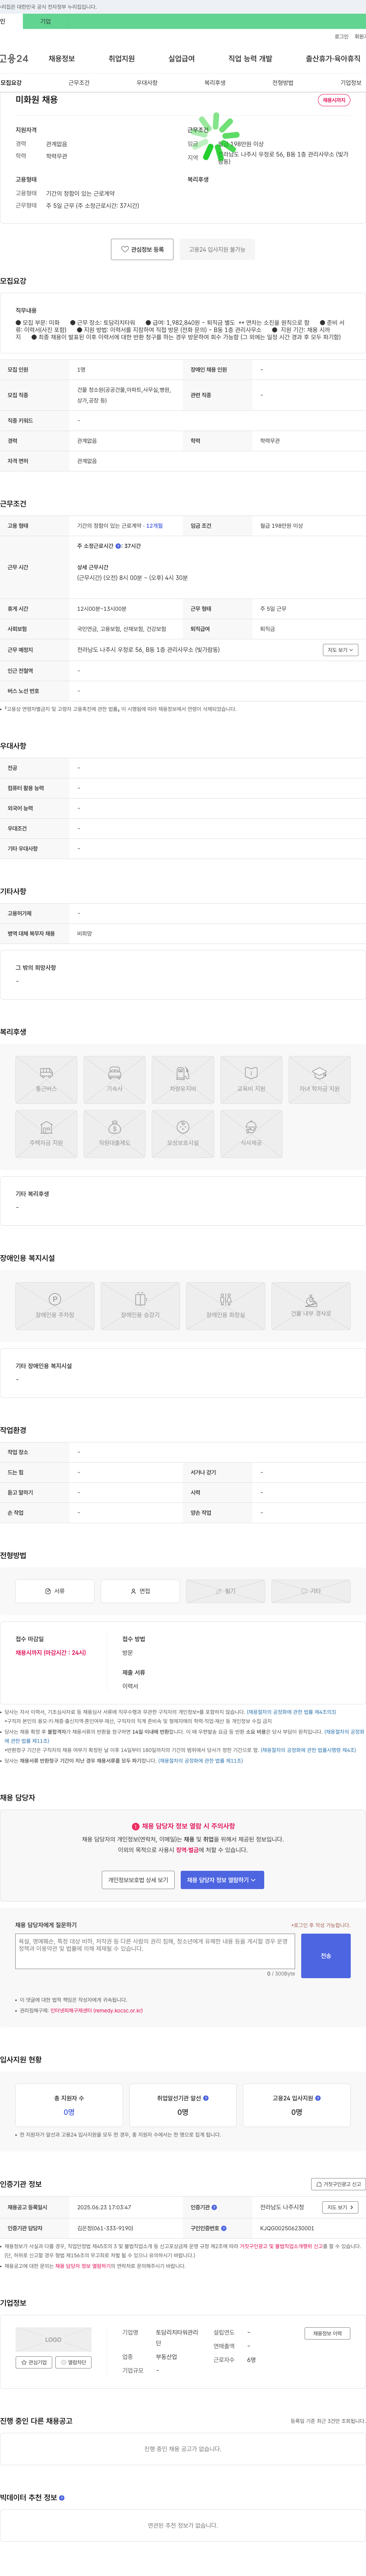The width and height of the screenshot is (366, 2576).
Task: Click the 고용24 입사지원 불가능 button
Action: 217,249
